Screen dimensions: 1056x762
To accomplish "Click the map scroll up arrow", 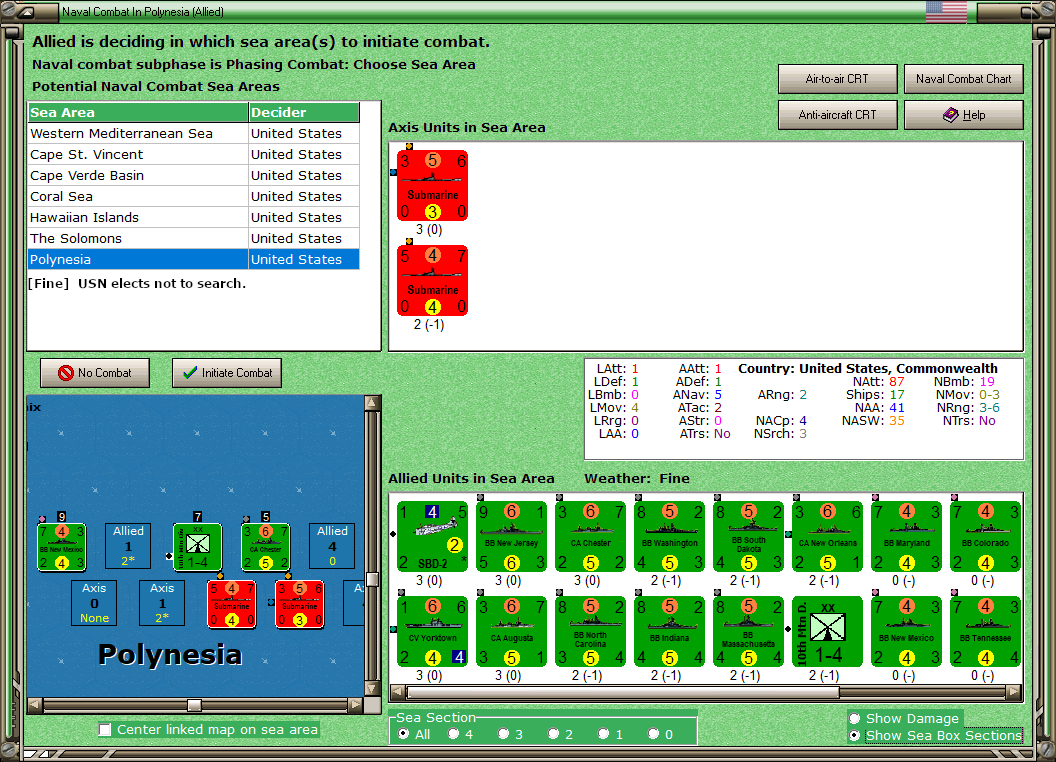I will [x=372, y=403].
